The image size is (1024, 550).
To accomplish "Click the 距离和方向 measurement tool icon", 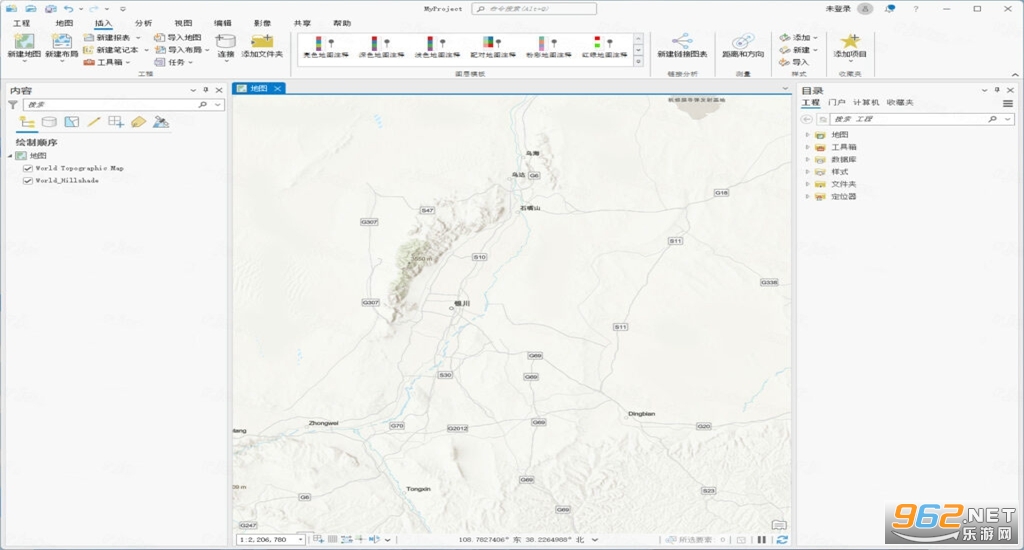I will tap(743, 41).
